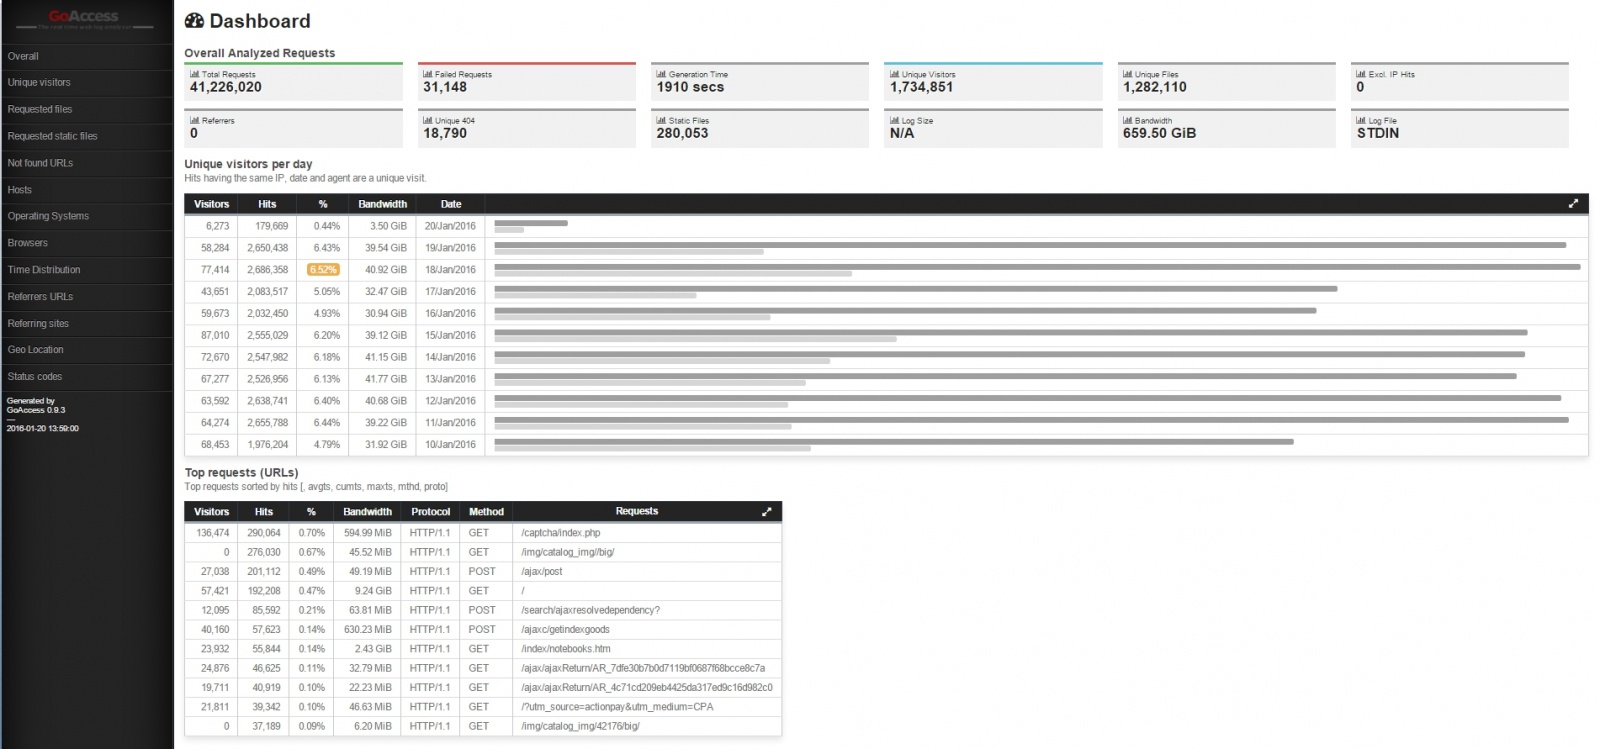Click the highlighted 6.52% badge
This screenshot has height=749, width=1600.
click(x=322, y=270)
